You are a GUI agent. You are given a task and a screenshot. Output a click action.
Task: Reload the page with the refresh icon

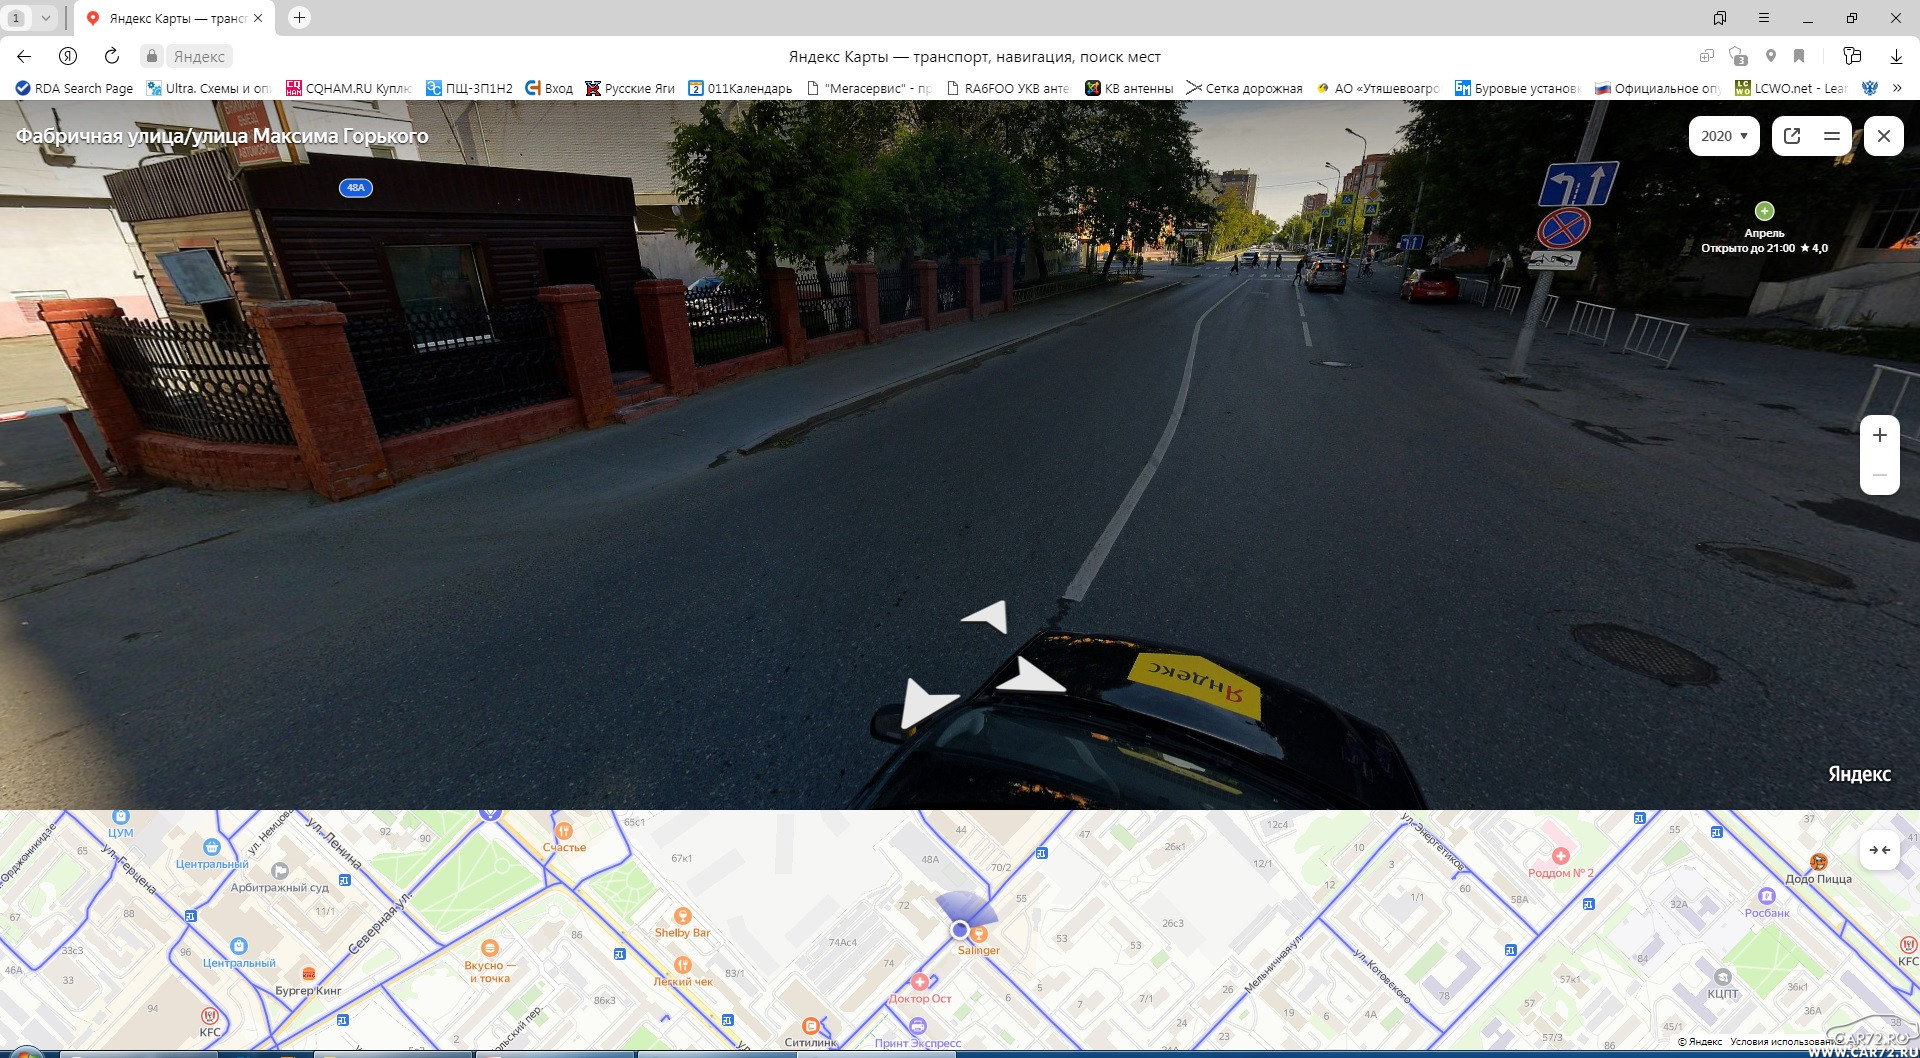(x=112, y=56)
